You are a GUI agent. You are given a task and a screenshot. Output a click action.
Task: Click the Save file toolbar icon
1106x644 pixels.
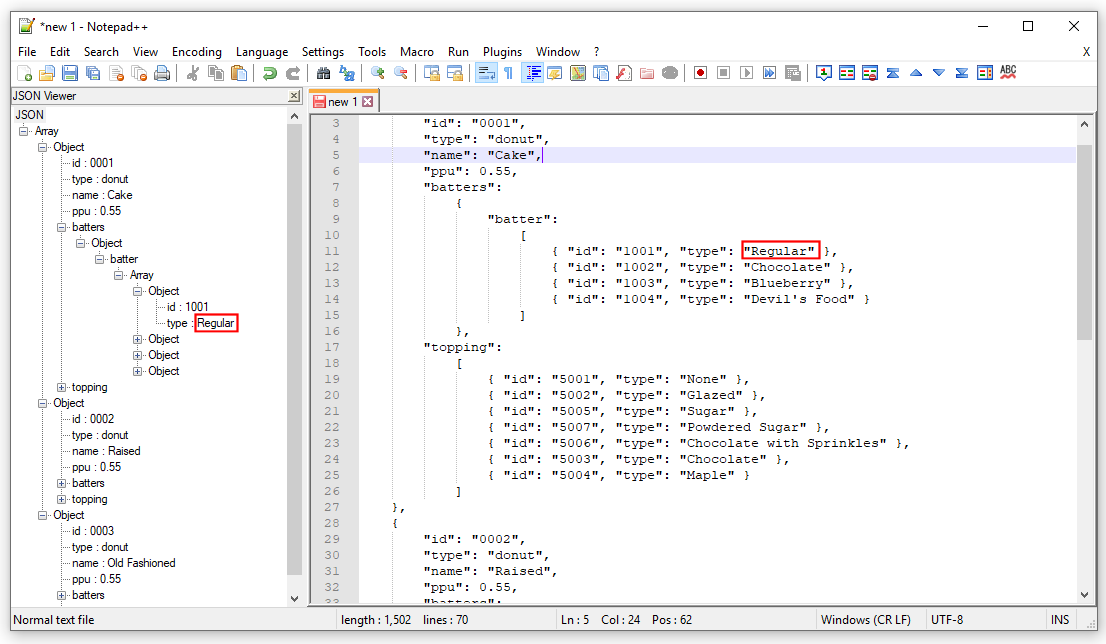[x=70, y=73]
